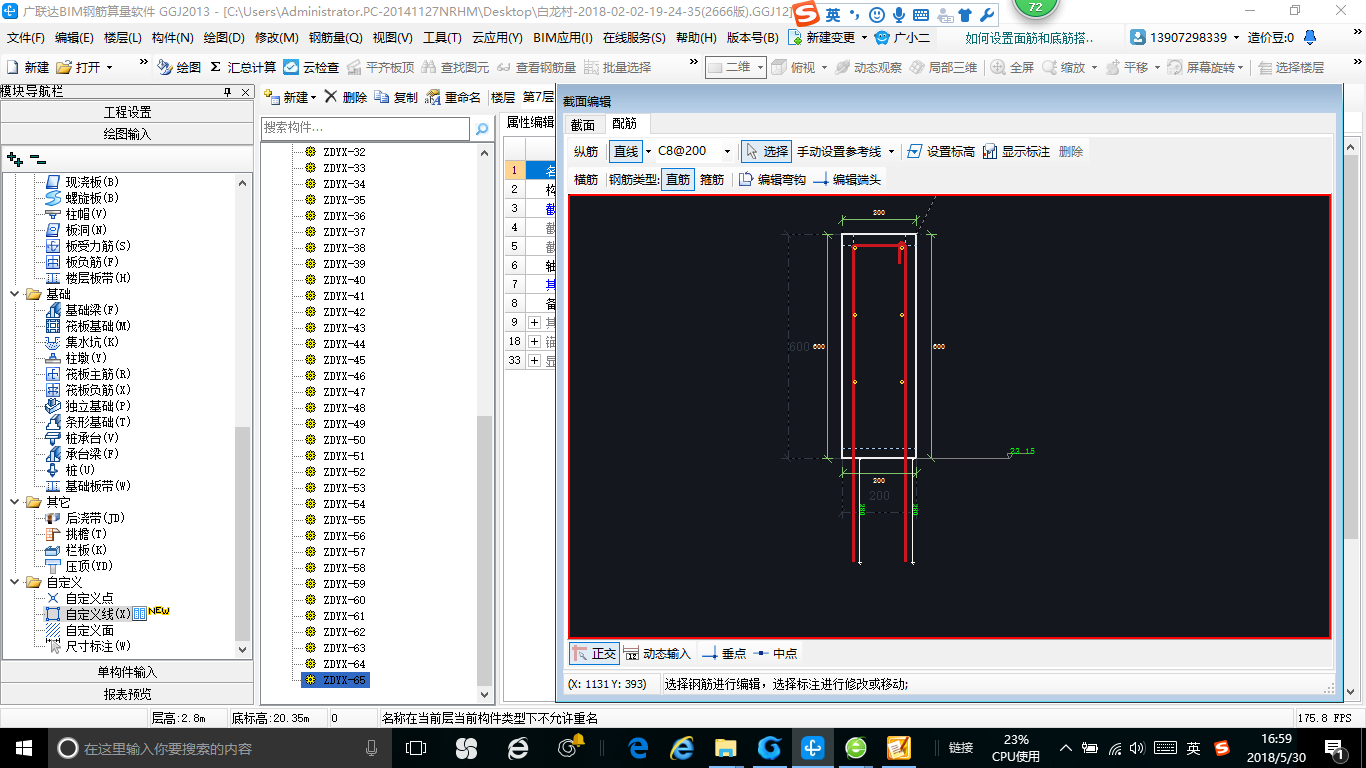Click the 如何设置面筋和底筋搭 help link
The height and width of the screenshot is (768, 1366).
click(x=1029, y=38)
